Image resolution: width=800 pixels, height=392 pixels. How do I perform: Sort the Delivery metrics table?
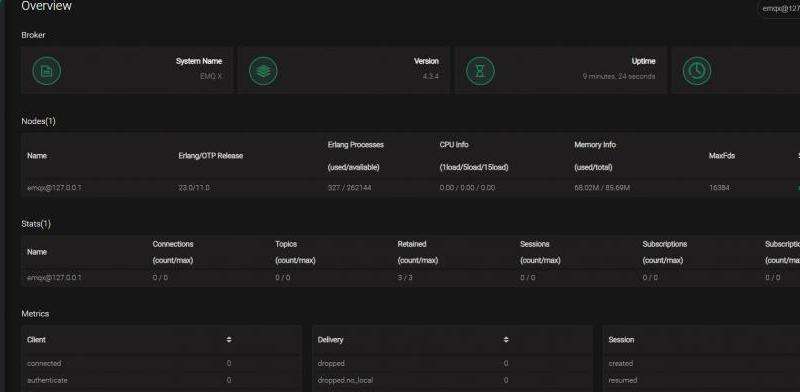tap(506, 339)
